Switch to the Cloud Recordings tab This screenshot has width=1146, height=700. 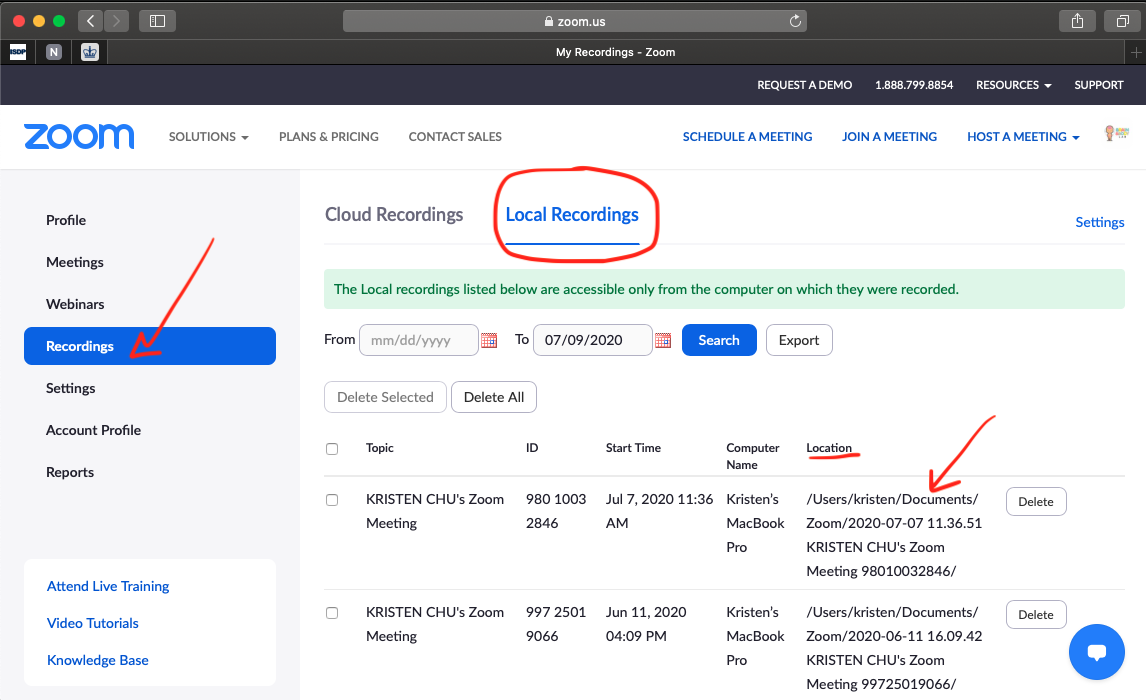coord(394,214)
